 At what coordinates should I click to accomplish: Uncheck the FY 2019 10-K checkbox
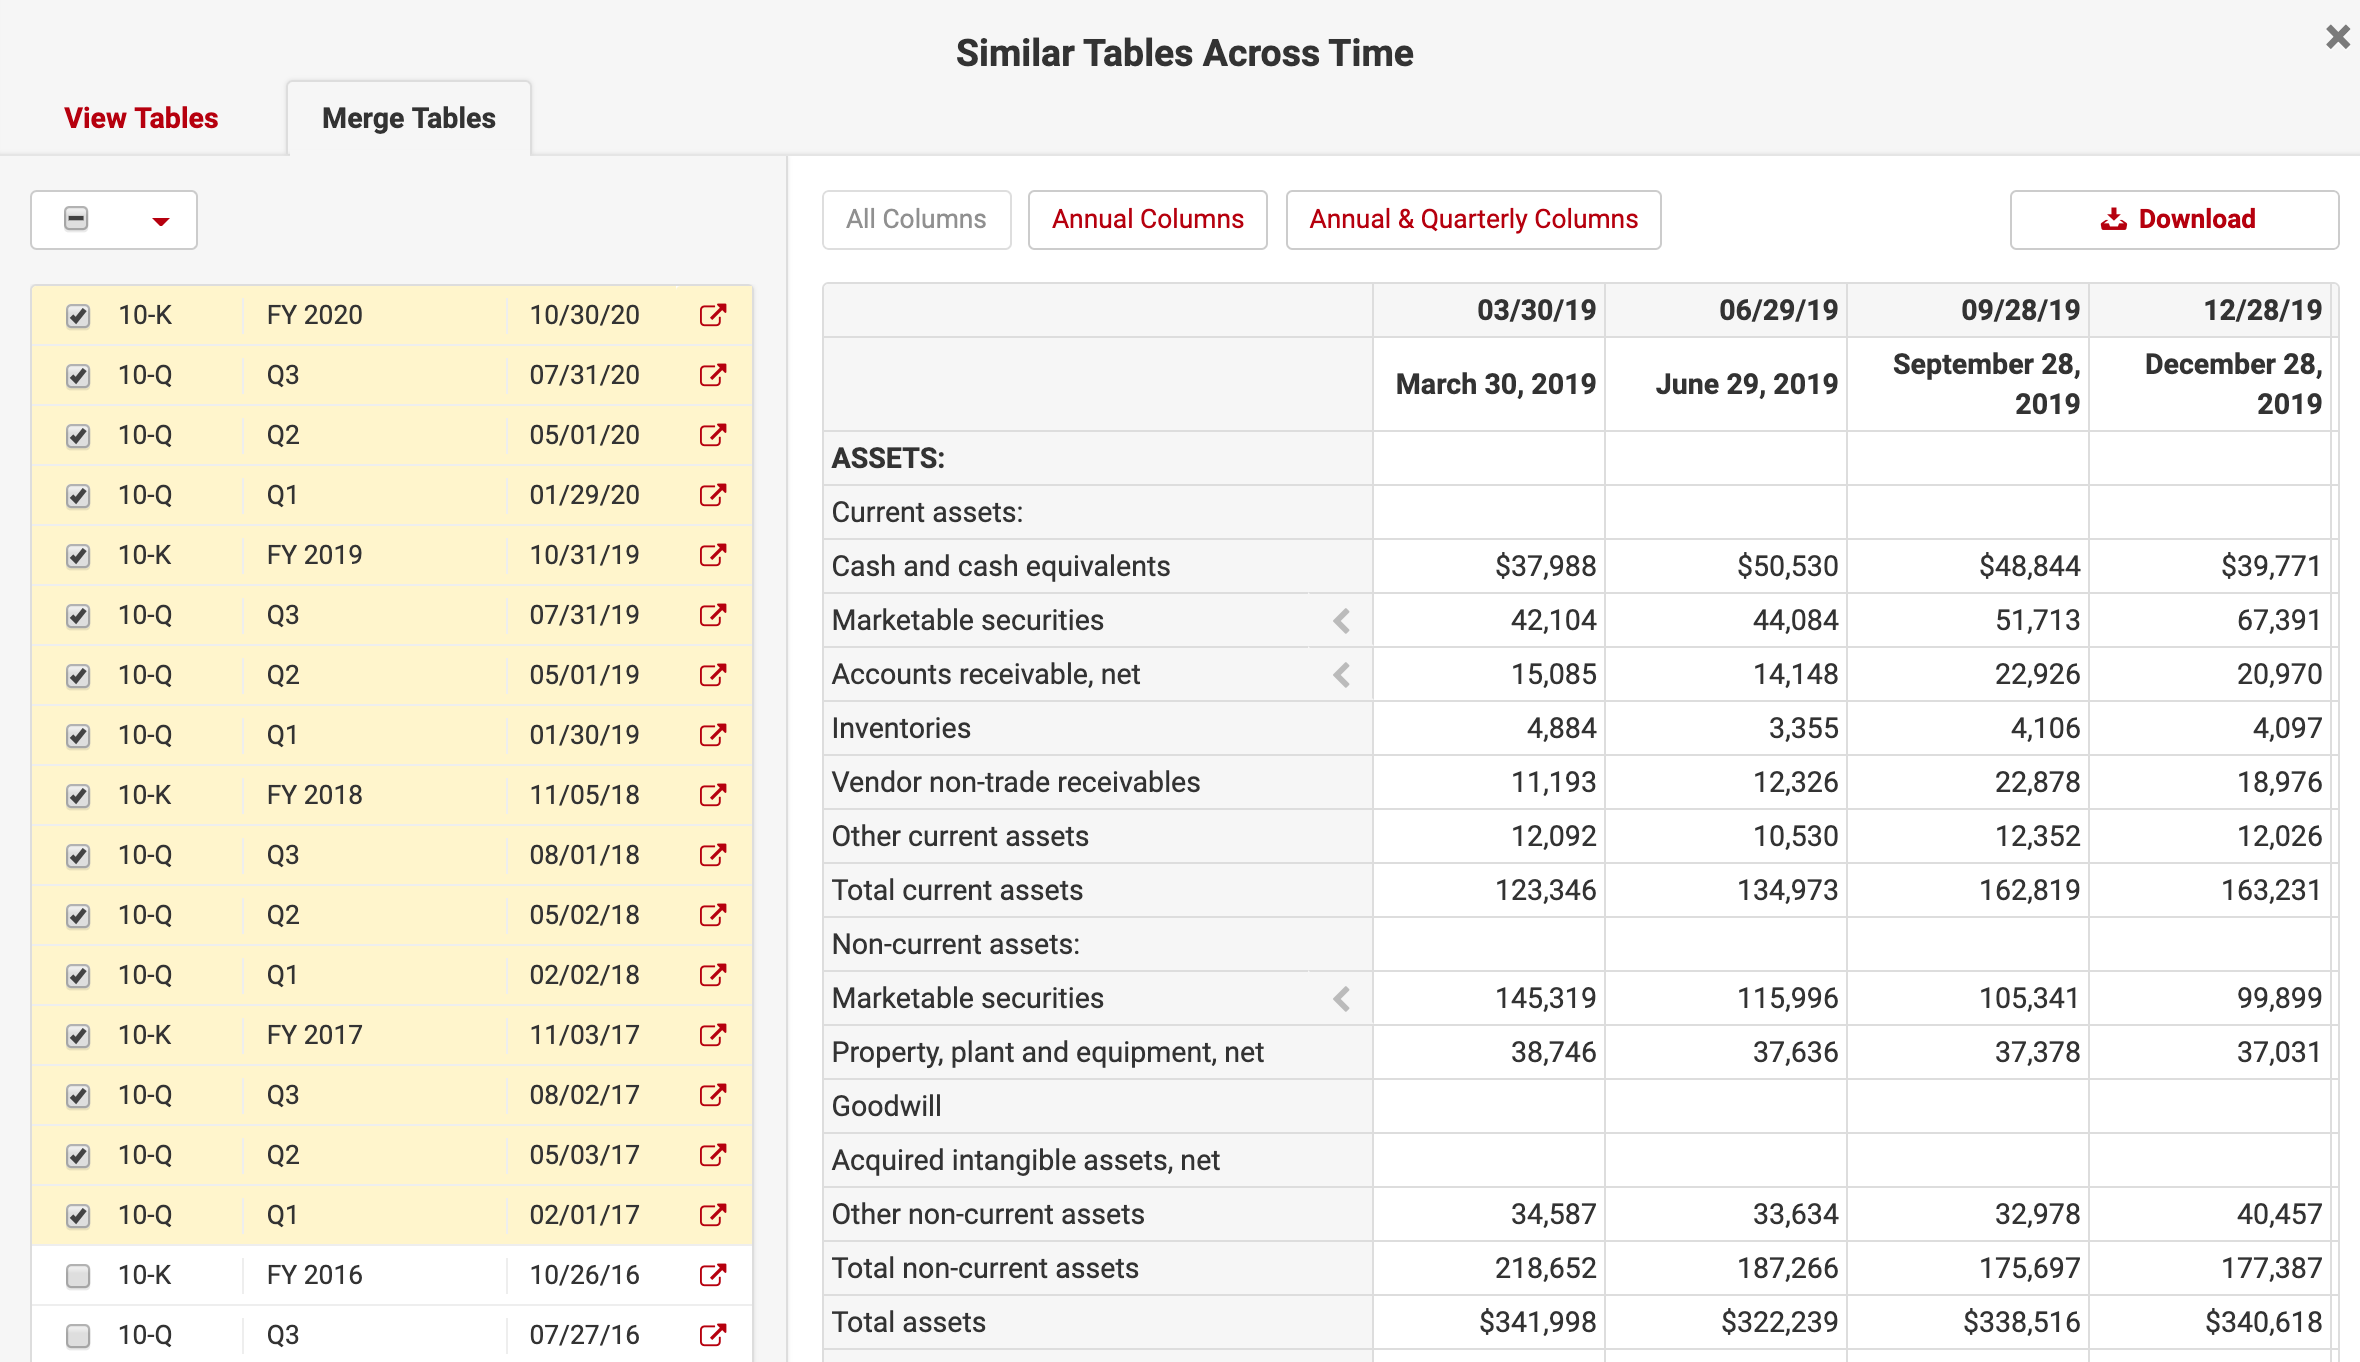pyautogui.click(x=78, y=556)
